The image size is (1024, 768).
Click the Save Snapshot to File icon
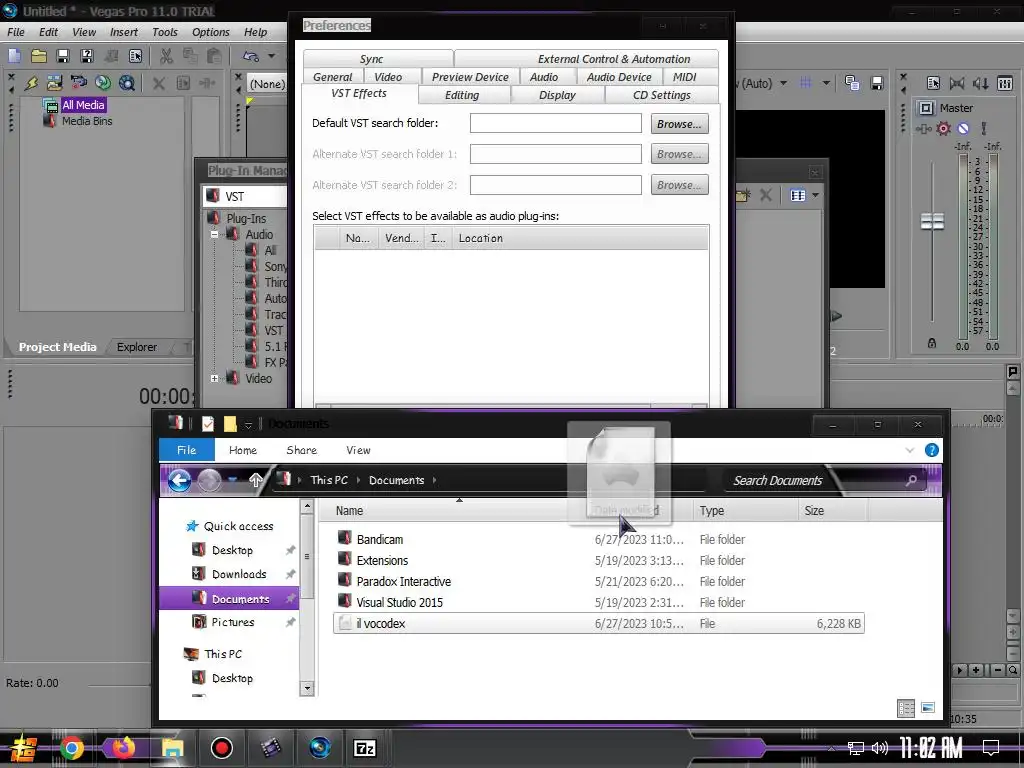(876, 83)
